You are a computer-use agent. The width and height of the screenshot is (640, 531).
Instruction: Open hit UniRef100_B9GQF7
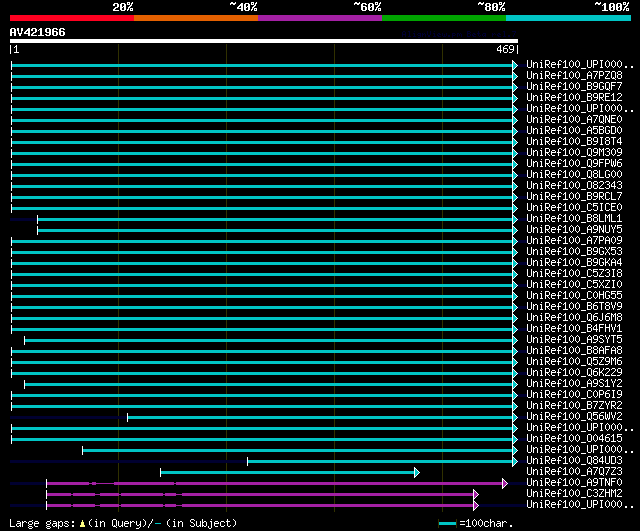(574, 87)
